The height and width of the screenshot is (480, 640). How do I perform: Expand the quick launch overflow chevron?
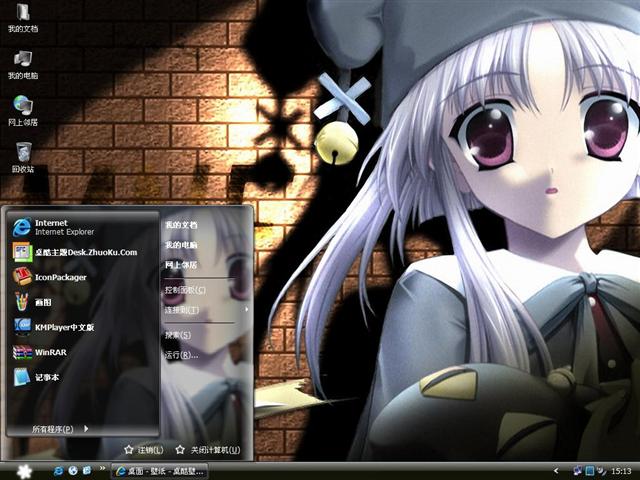(102, 468)
